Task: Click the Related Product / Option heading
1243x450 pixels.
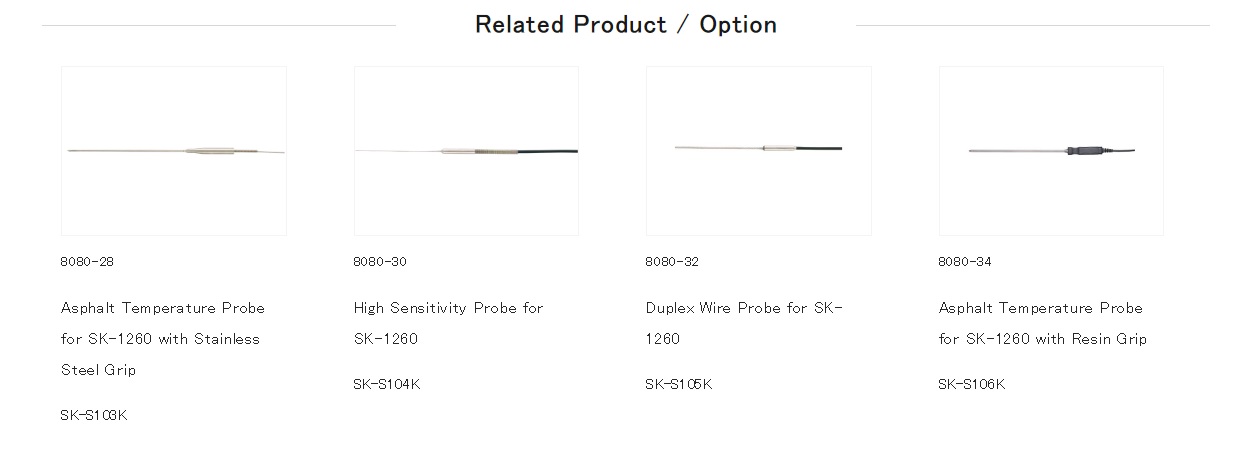Action: (626, 24)
